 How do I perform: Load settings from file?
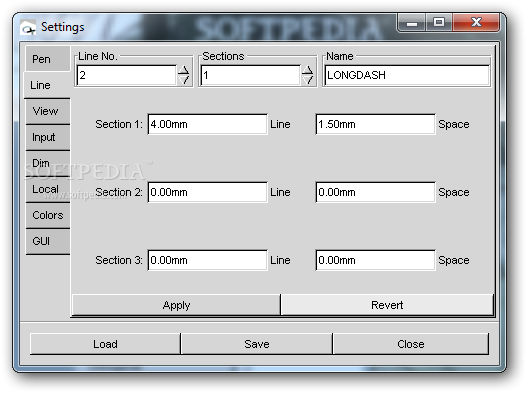click(x=105, y=344)
